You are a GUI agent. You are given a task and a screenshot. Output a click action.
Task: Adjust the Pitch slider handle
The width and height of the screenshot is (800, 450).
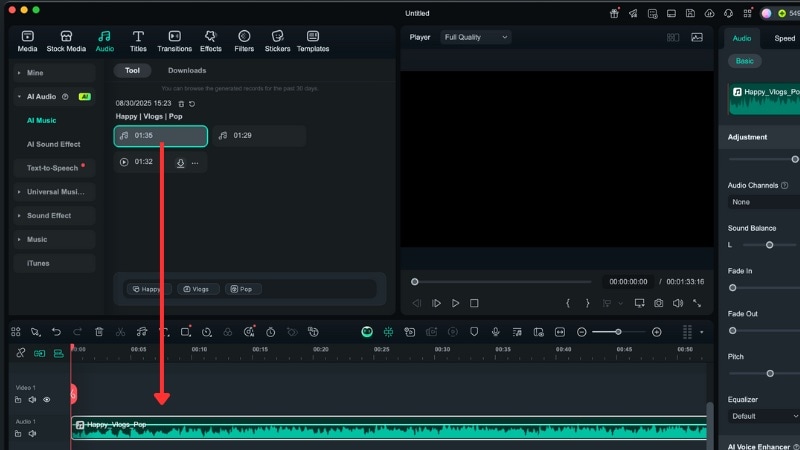(770, 373)
